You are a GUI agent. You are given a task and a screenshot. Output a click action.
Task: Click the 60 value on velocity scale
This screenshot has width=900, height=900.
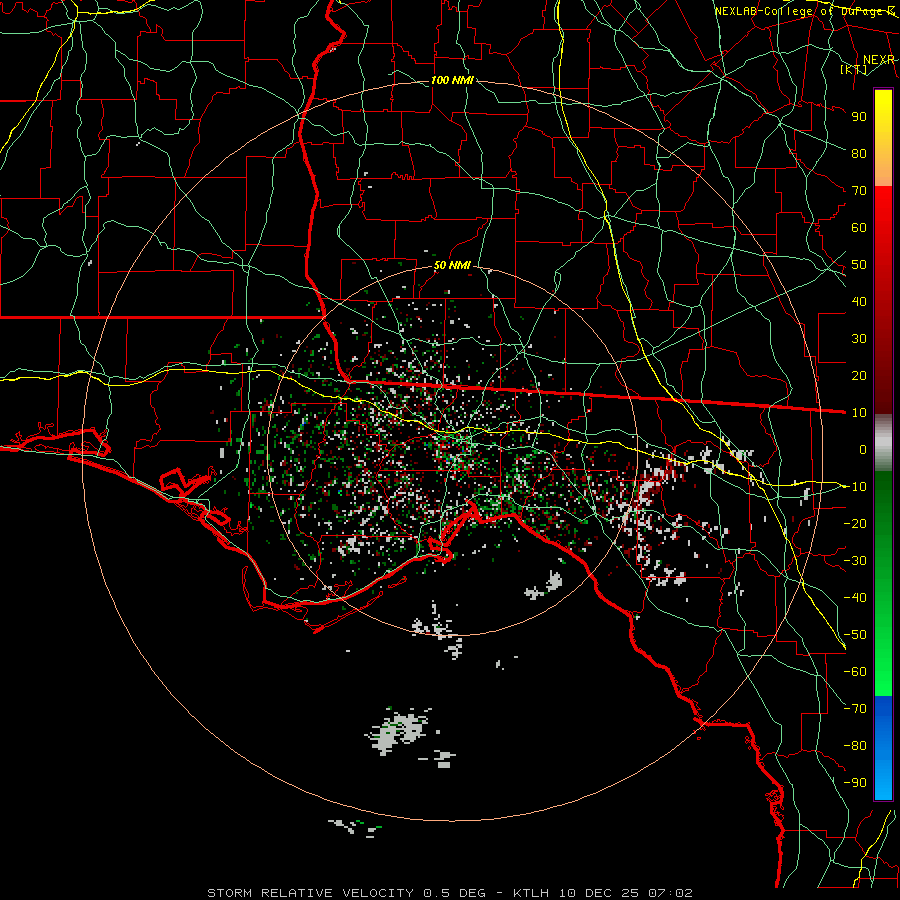[x=859, y=228]
